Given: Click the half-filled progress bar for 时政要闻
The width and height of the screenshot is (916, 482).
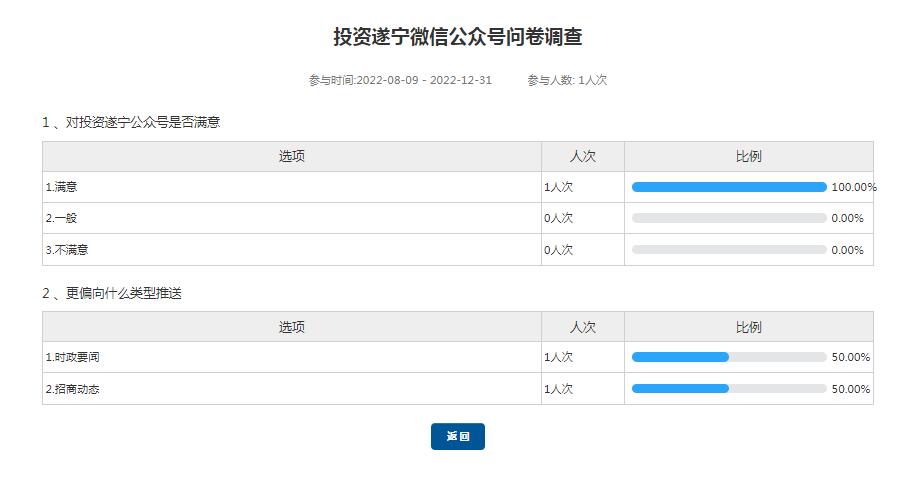Looking at the screenshot, I should pyautogui.click(x=729, y=357).
